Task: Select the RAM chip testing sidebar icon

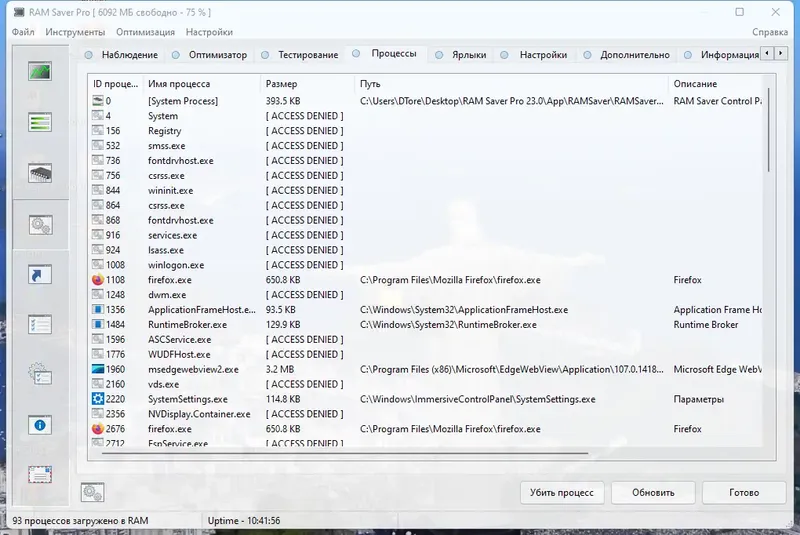Action: [x=40, y=173]
